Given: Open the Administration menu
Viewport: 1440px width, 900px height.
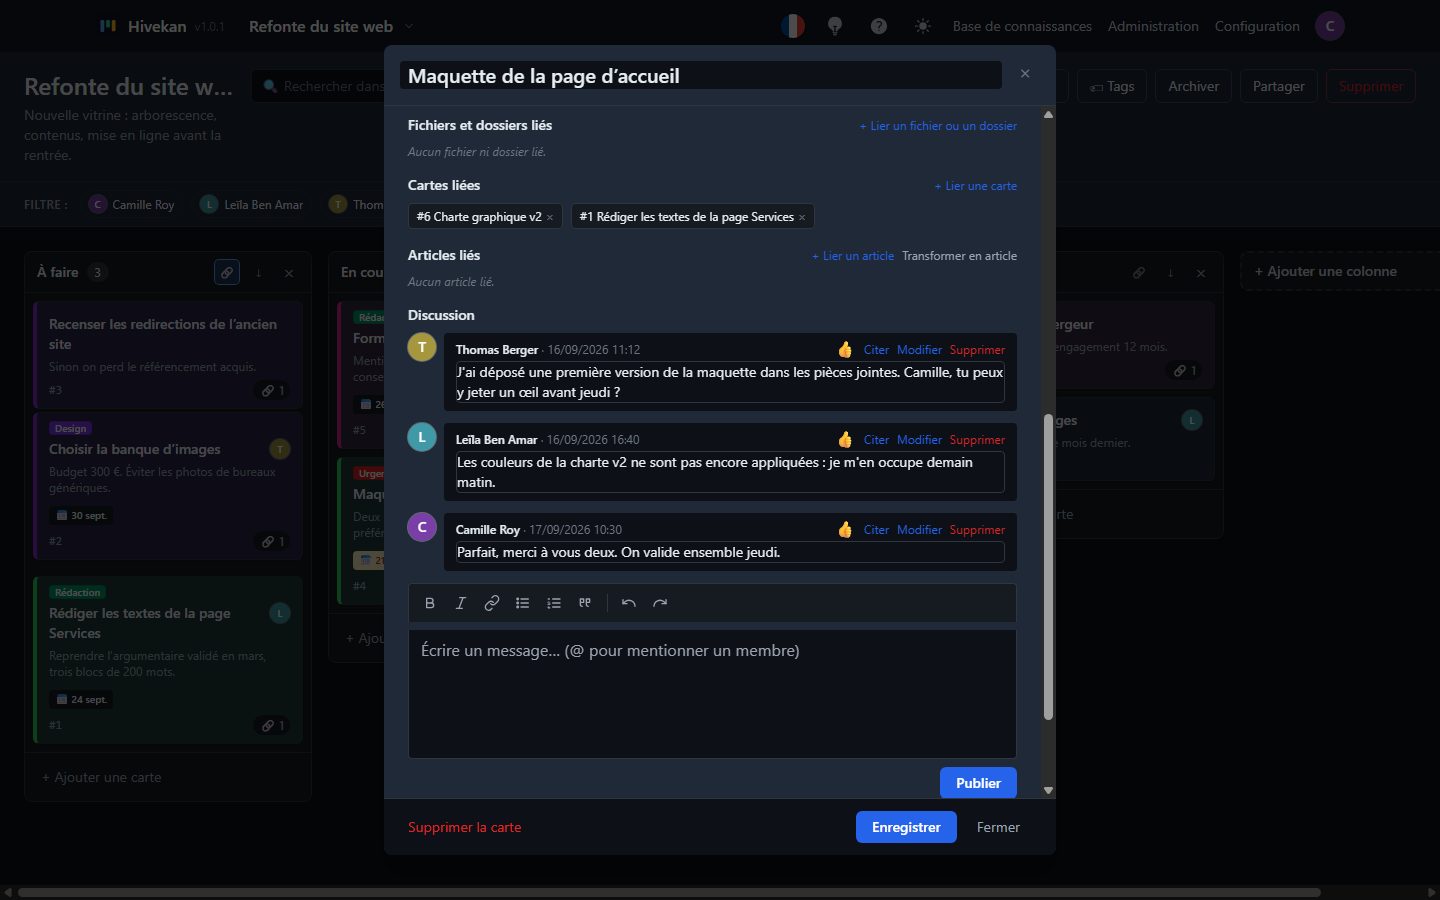Looking at the screenshot, I should click(x=1153, y=26).
